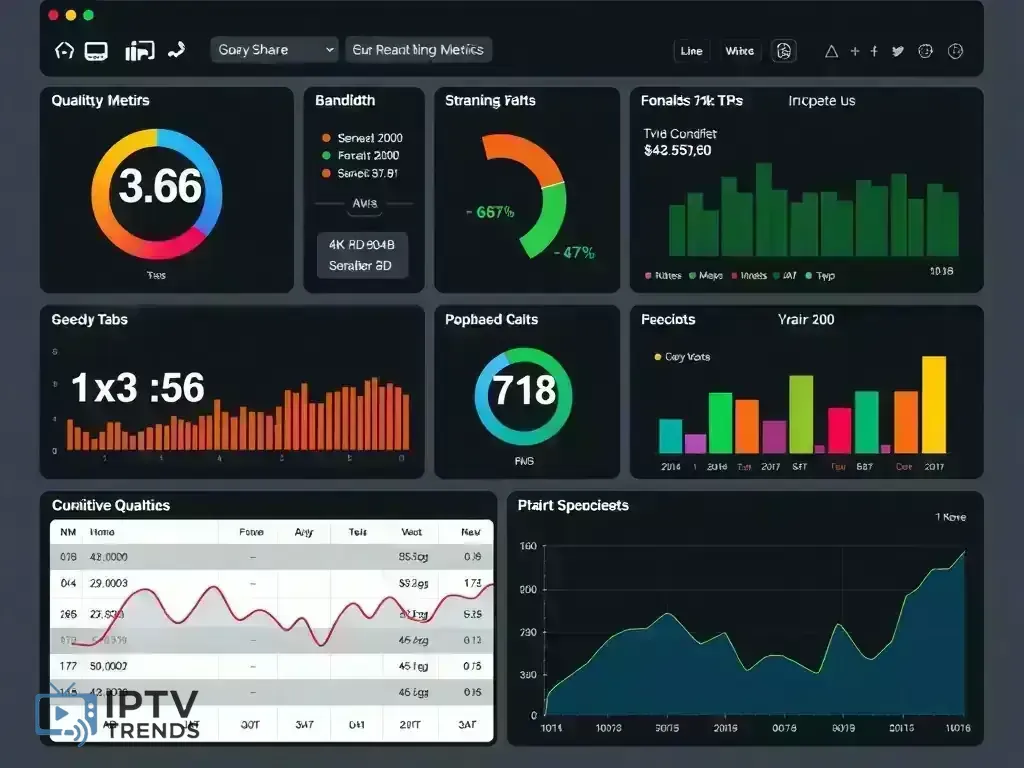Open the QR code icon near Line and Wire
1024x768 pixels.
tap(784, 51)
